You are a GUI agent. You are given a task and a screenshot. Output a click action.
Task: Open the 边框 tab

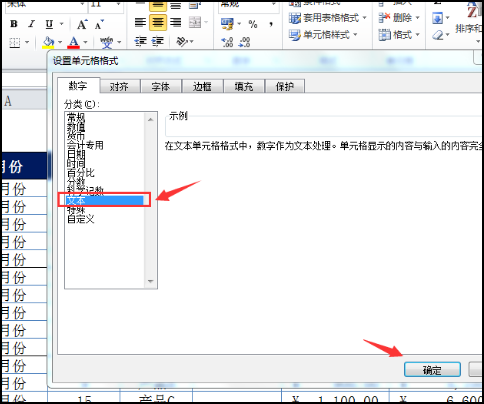[x=202, y=87]
